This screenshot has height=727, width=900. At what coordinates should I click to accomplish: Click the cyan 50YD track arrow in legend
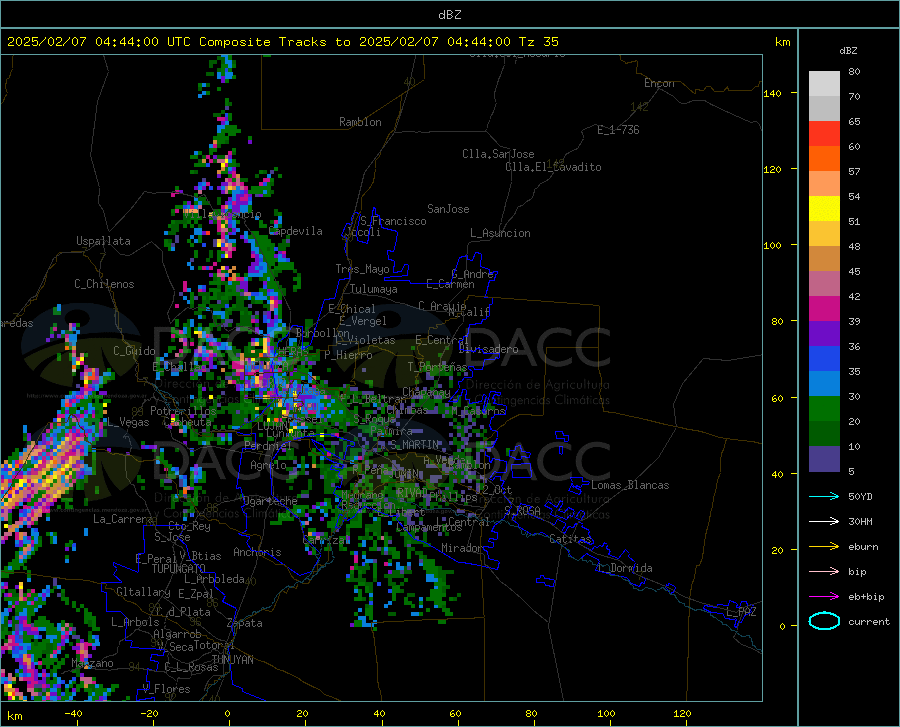click(824, 496)
